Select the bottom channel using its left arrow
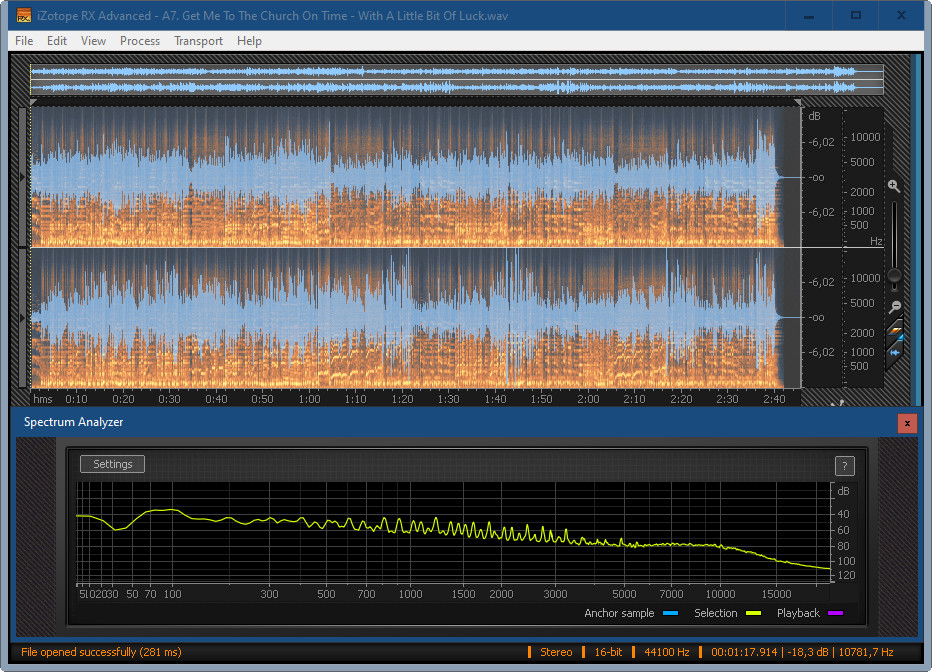Screen dimensions: 932x672 tap(23, 318)
